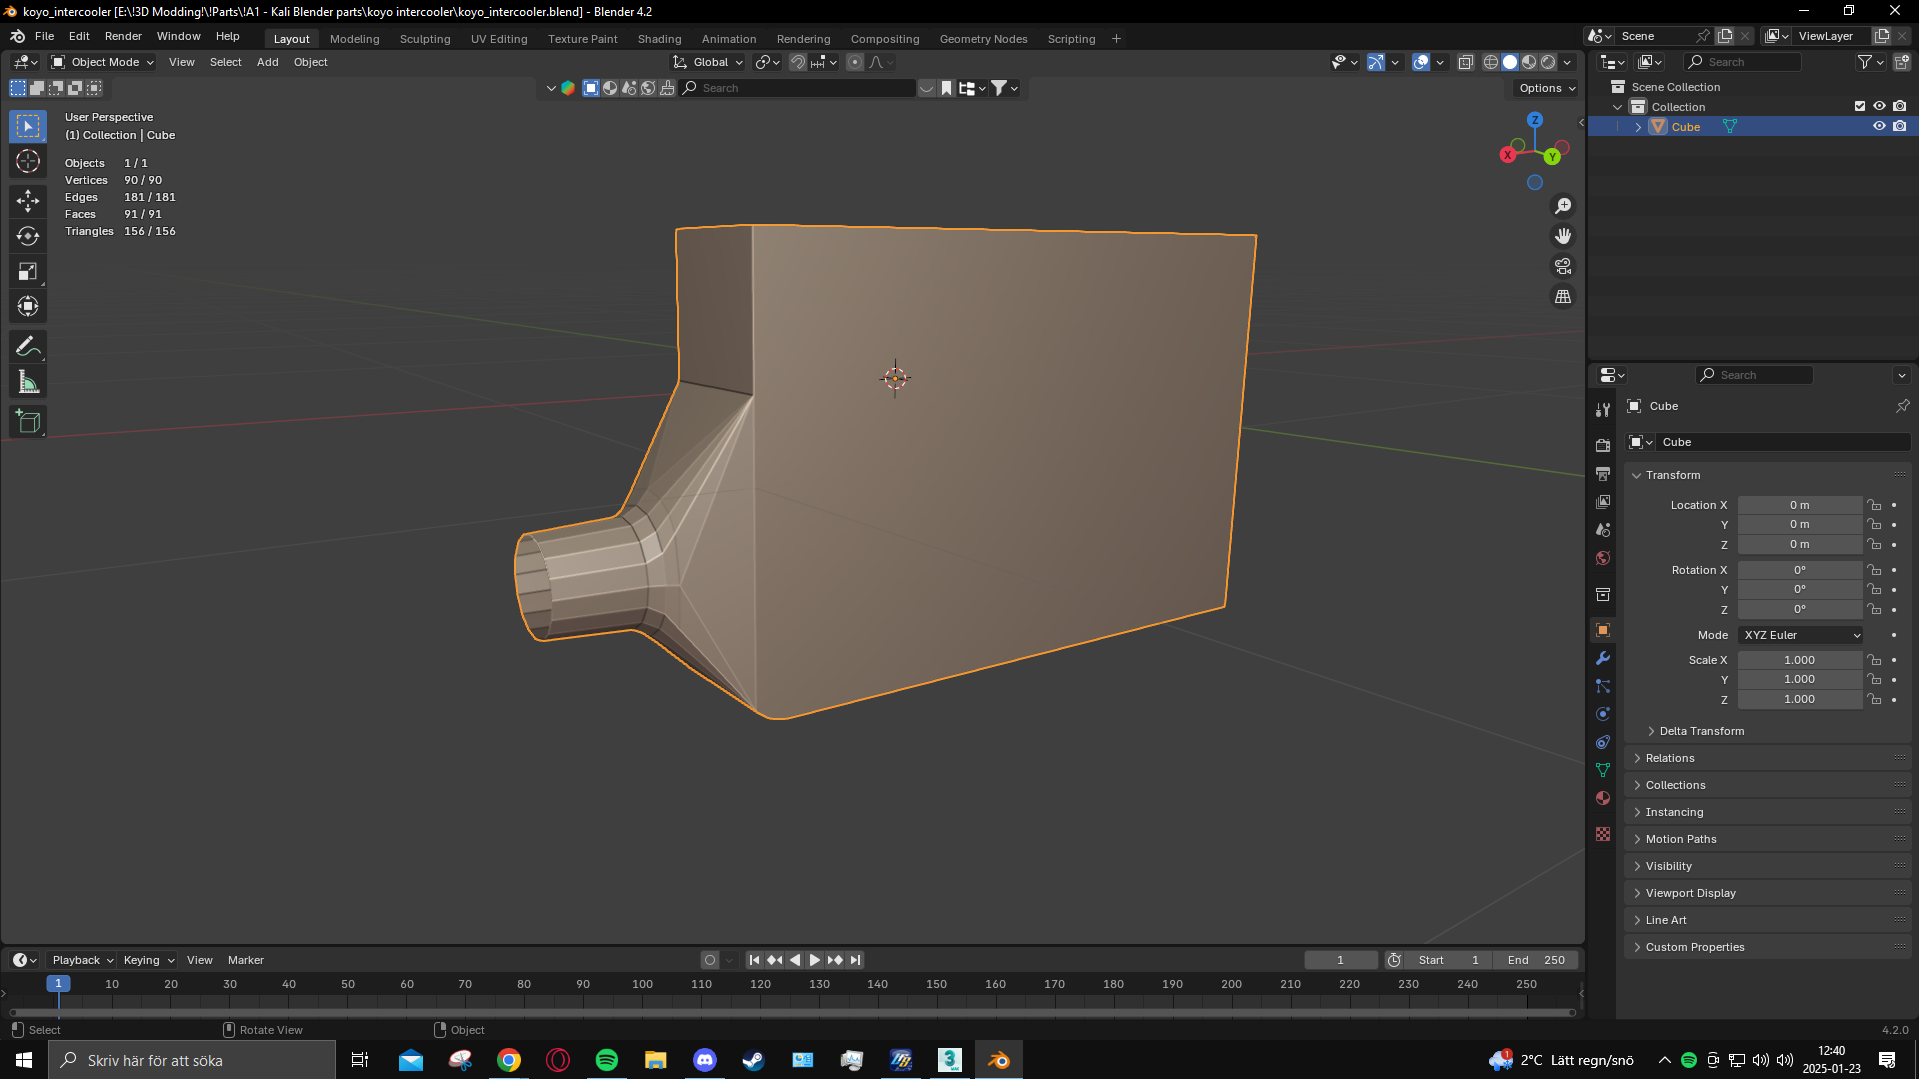Viewport: 1919px width, 1079px height.
Task: Toggle the Location X lock icon
Action: 1874,505
